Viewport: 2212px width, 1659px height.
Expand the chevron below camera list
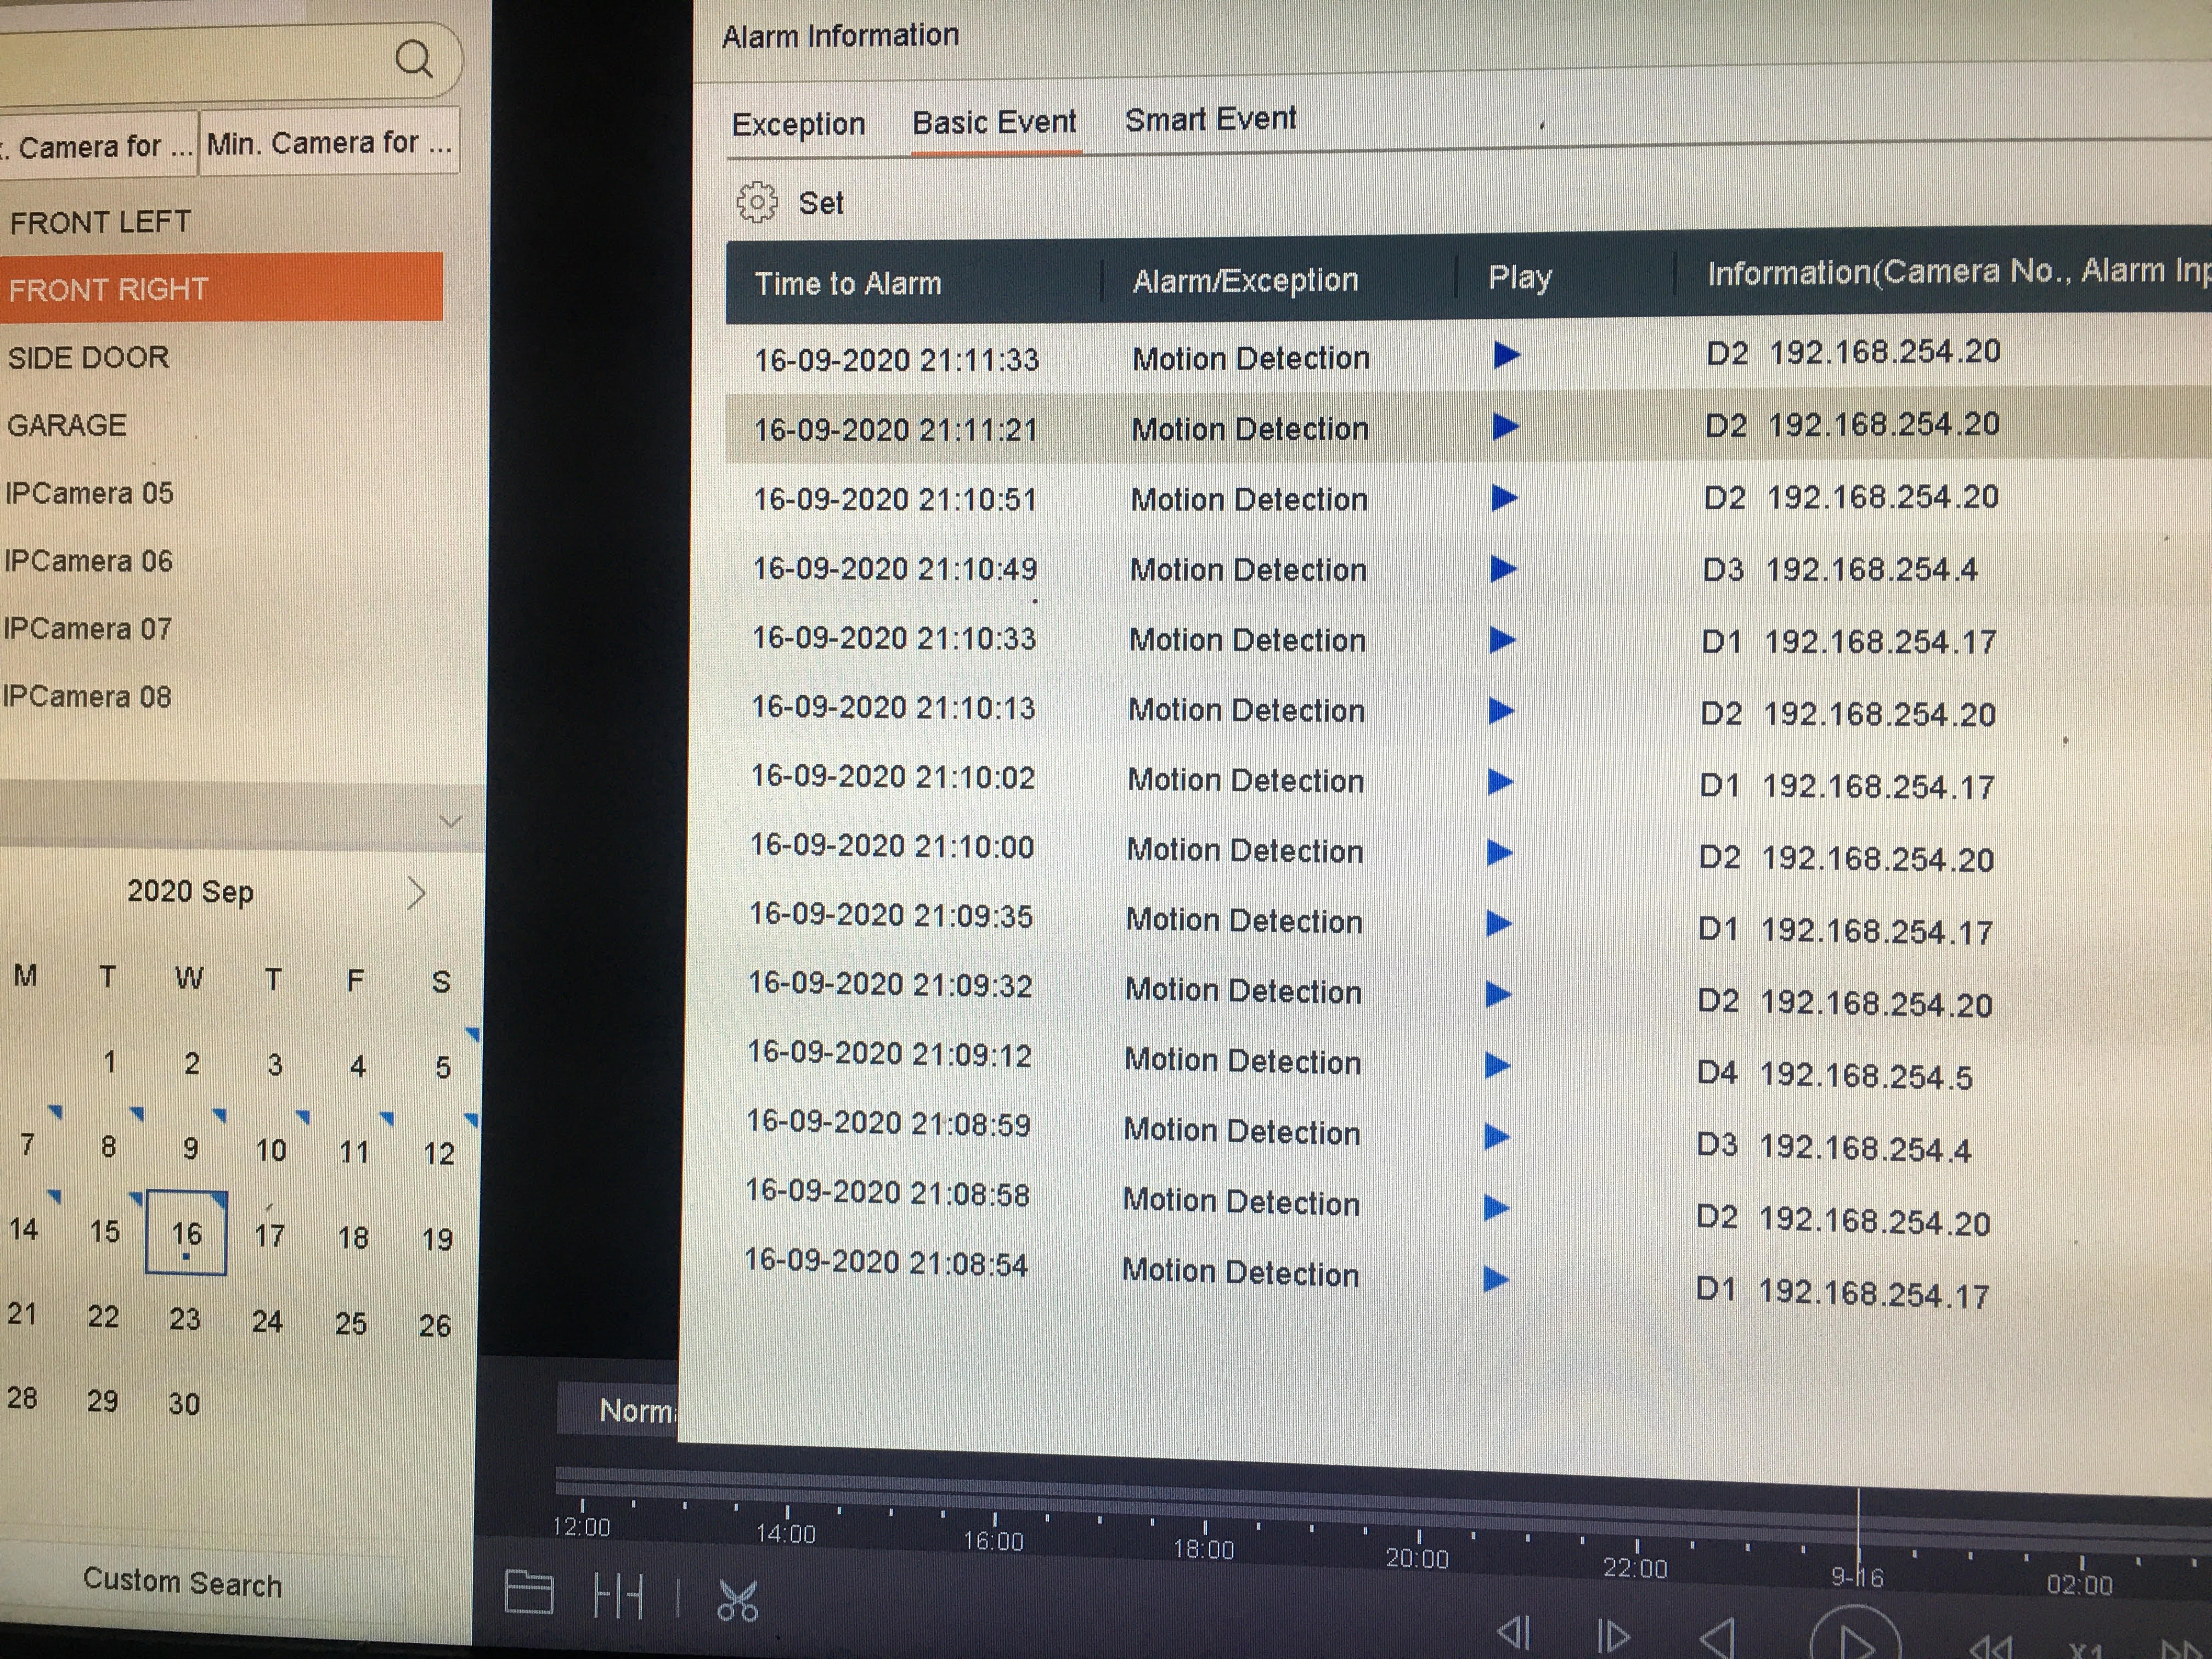click(450, 822)
